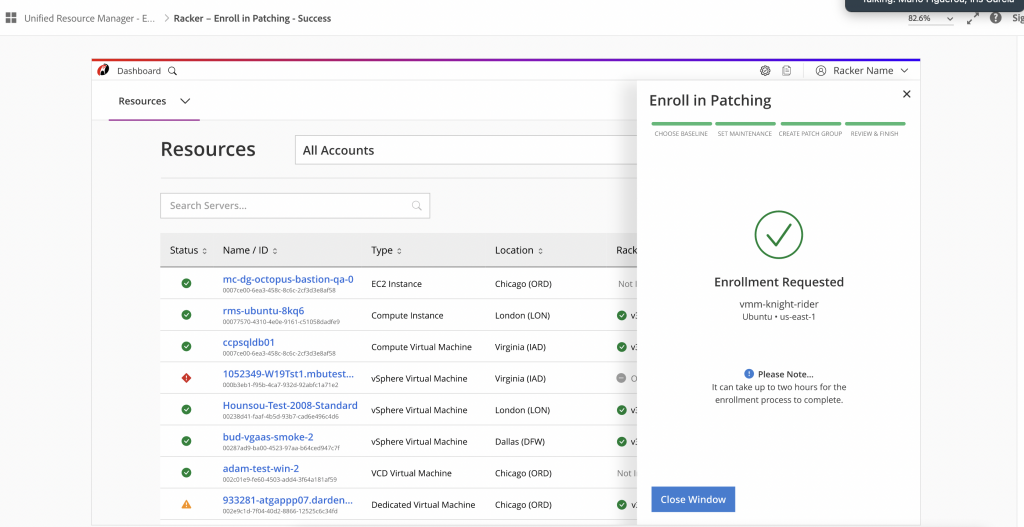The width and height of the screenshot is (1024, 527).
Task: Open the app grid icon at top left
Action: (11, 18)
